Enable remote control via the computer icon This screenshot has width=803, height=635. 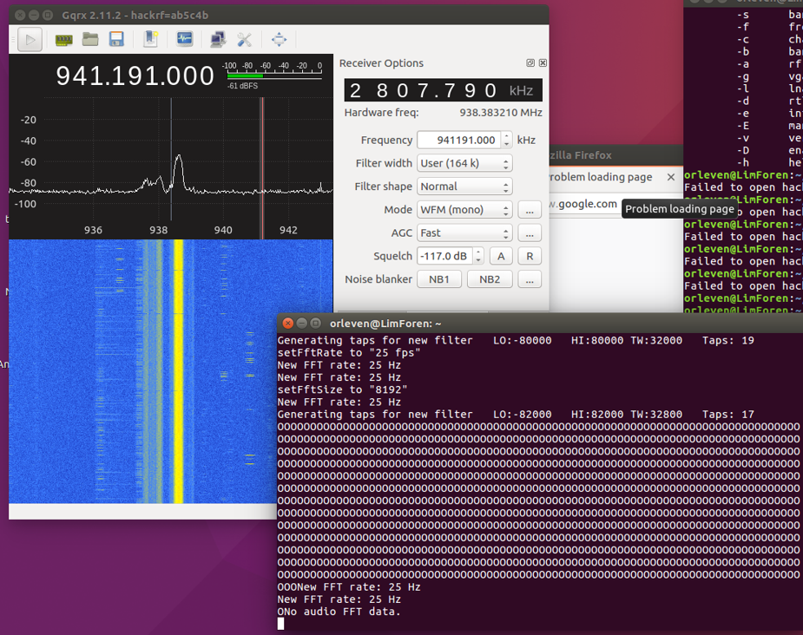(x=215, y=39)
